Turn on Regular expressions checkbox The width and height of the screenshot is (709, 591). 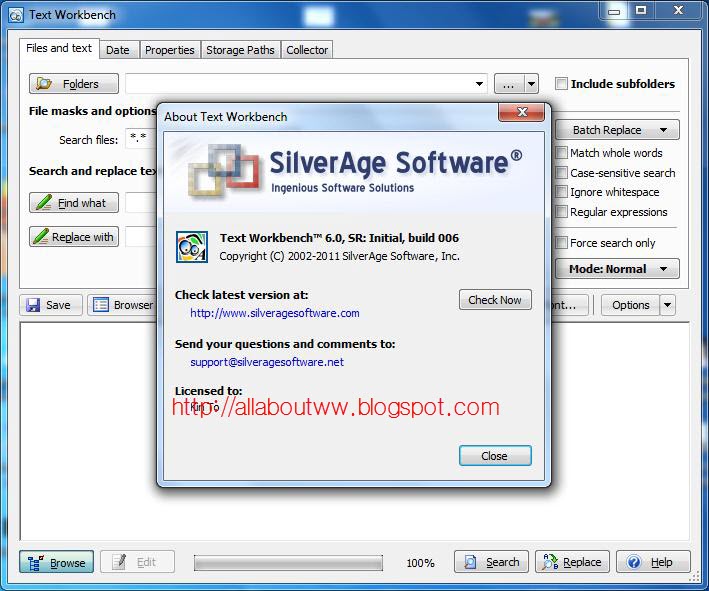pyautogui.click(x=561, y=212)
